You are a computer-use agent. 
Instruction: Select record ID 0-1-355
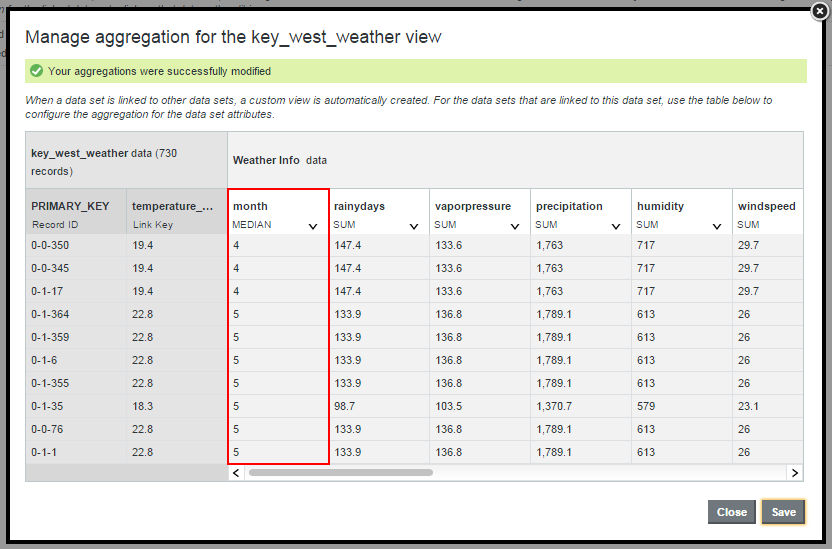pyautogui.click(x=50, y=383)
